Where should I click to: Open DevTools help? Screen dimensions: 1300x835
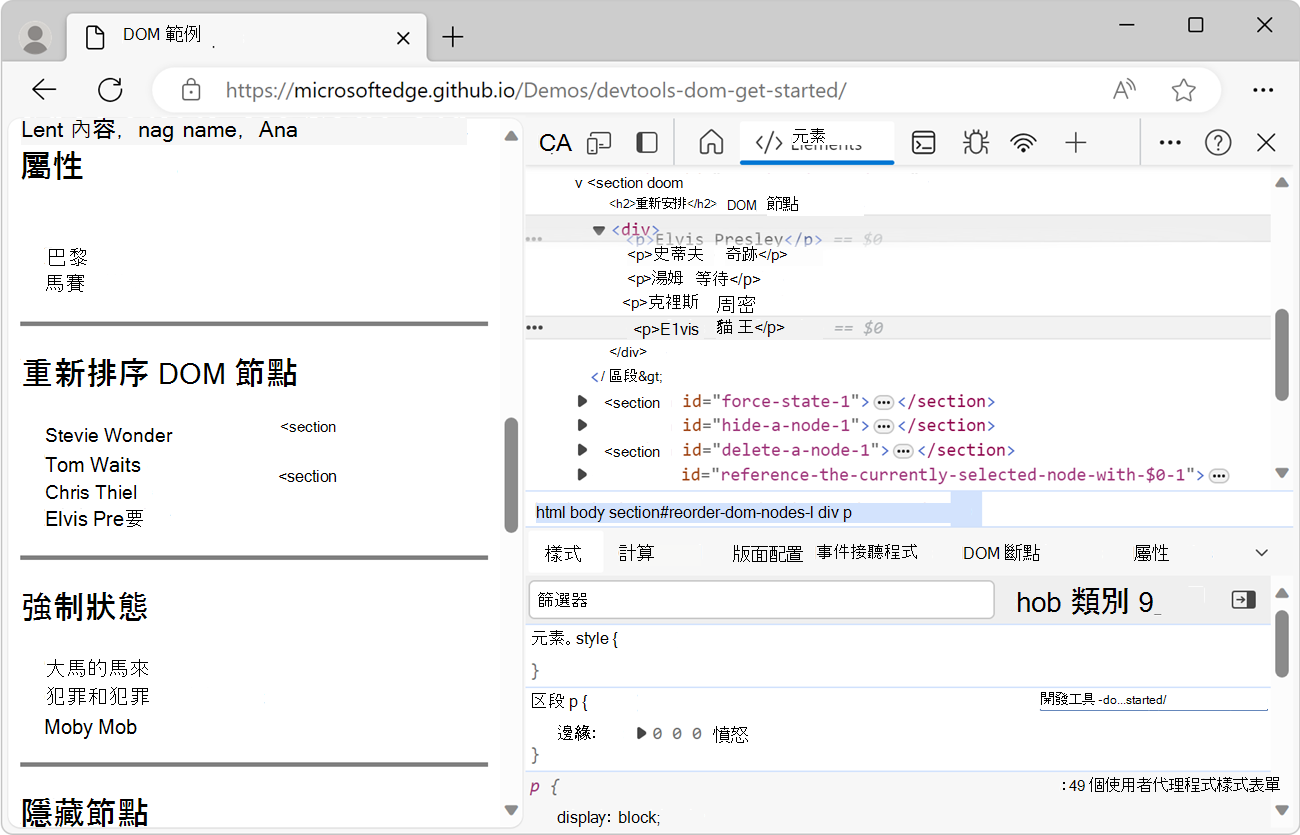point(1218,143)
